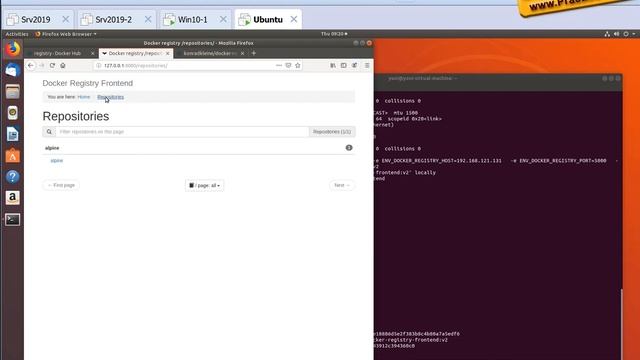Open the Firefox Web Browser app menu
The image size is (640, 360).
click(x=66, y=34)
